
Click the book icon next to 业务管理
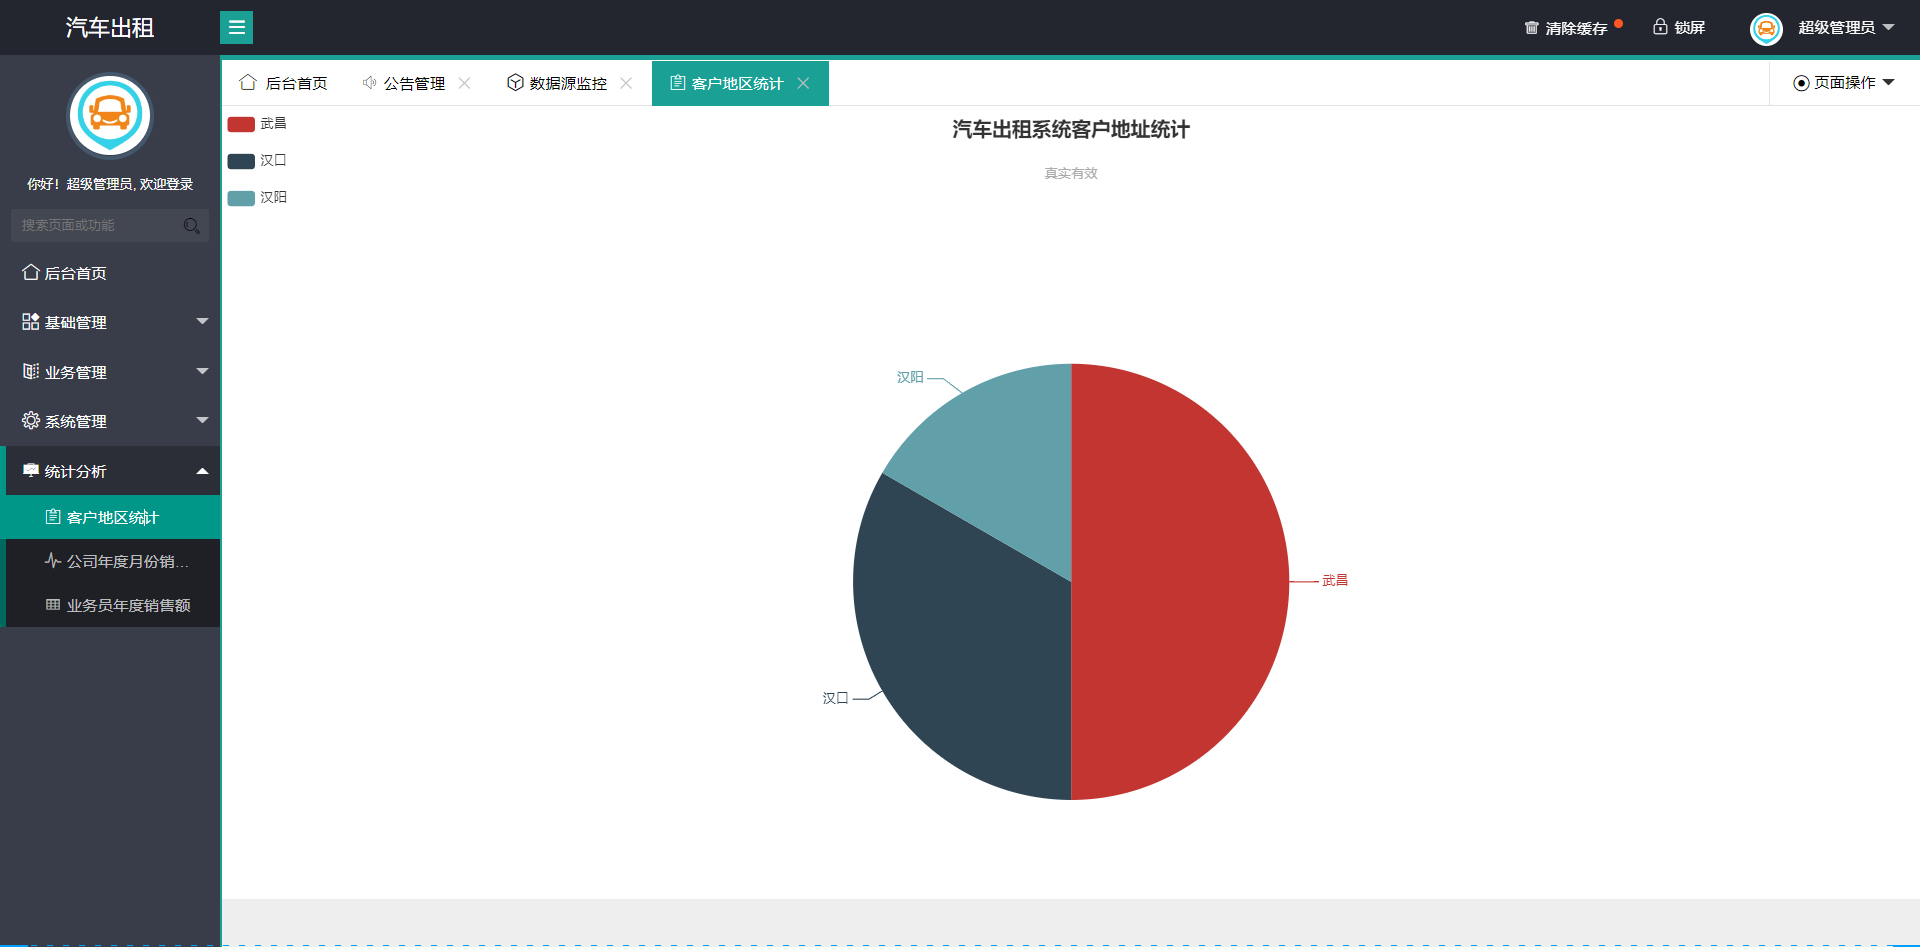(x=31, y=371)
